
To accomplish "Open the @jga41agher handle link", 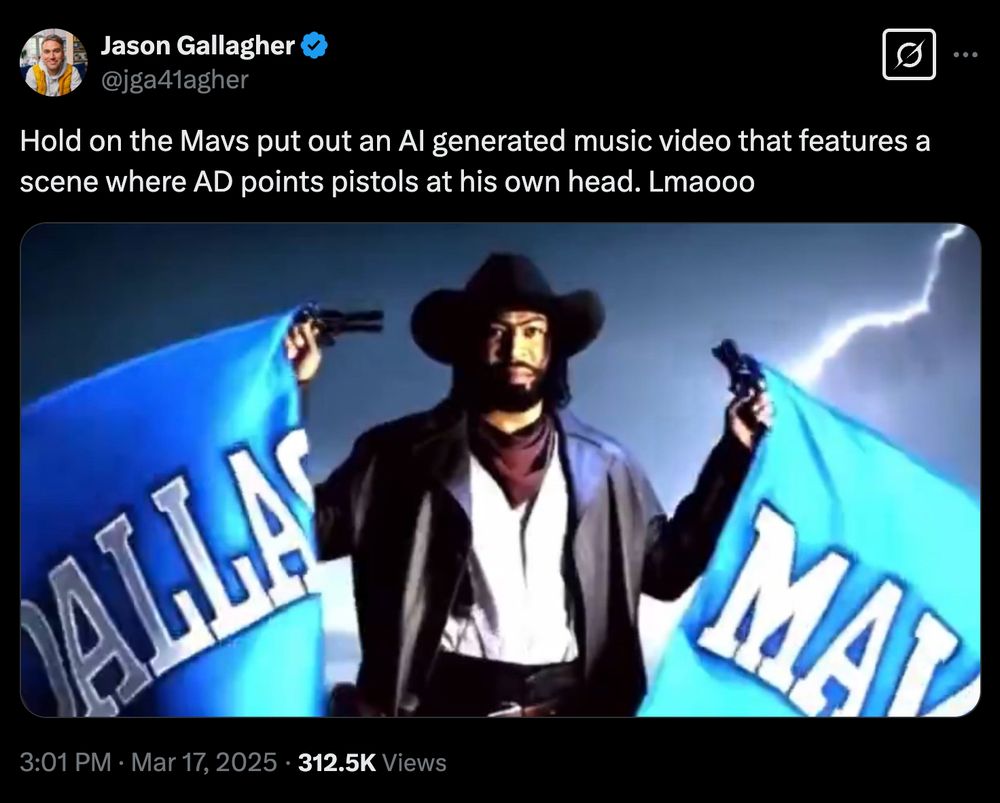I will [x=175, y=80].
